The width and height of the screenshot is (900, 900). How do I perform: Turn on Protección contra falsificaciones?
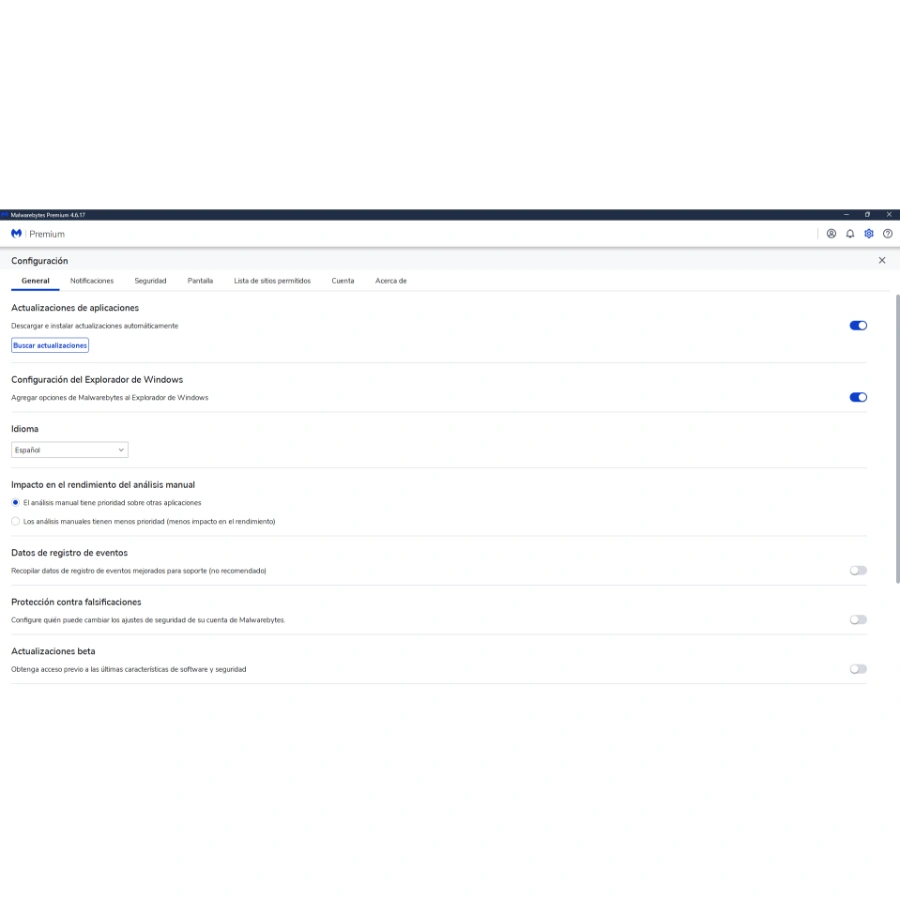(858, 620)
